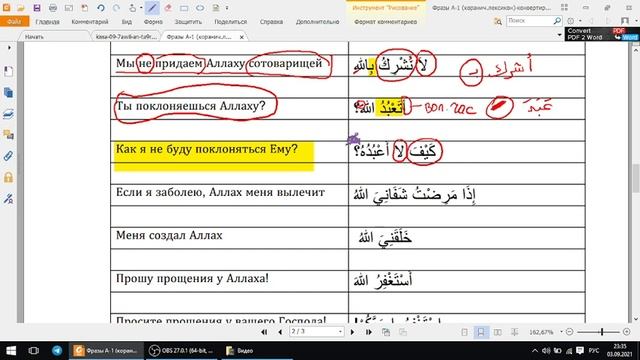Click the advanced search icon beside search box
640x360 pixels.
(x=498, y=21)
